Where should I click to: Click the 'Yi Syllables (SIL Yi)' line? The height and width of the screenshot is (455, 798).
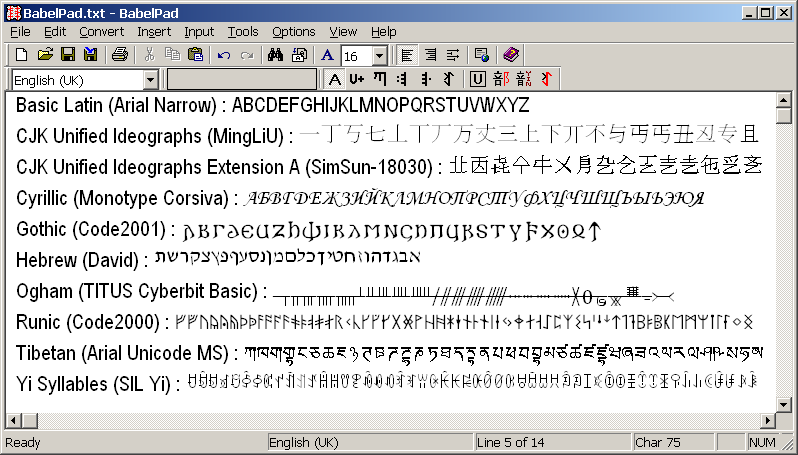pos(387,383)
